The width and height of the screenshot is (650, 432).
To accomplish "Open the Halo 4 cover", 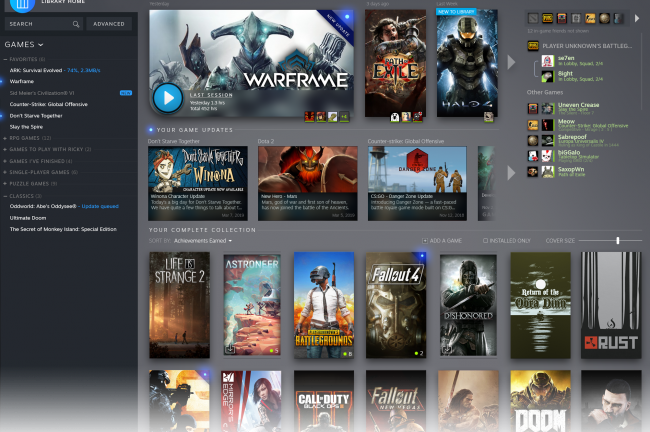I will (467, 63).
